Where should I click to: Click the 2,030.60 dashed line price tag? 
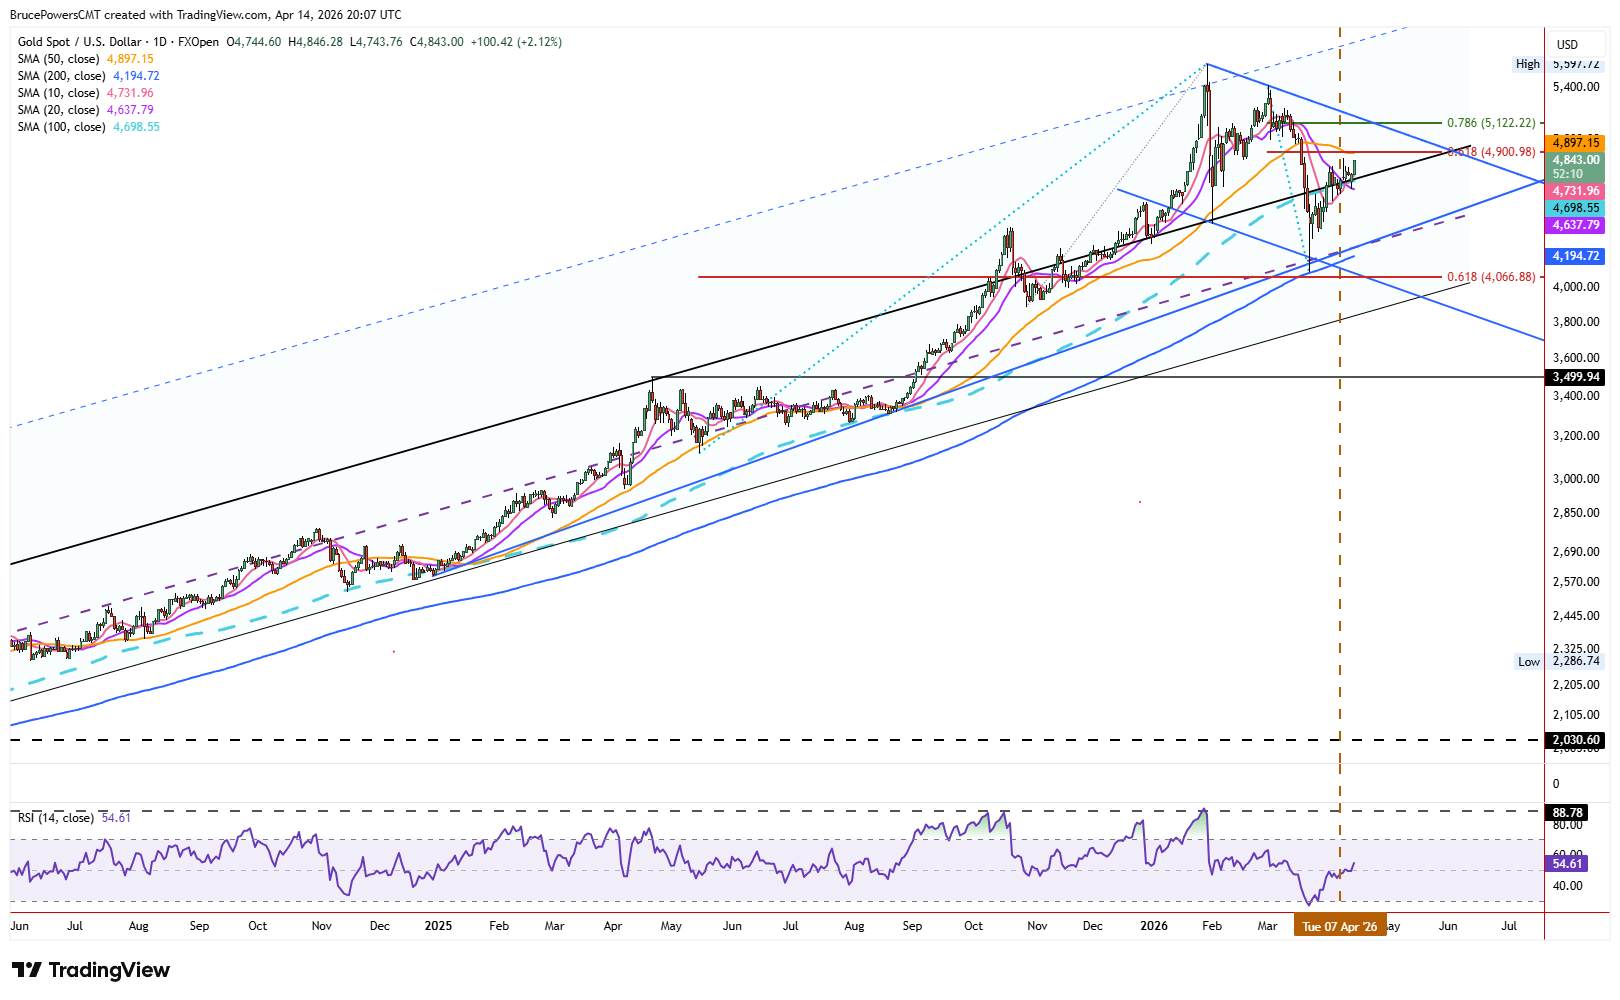[x=1576, y=740]
